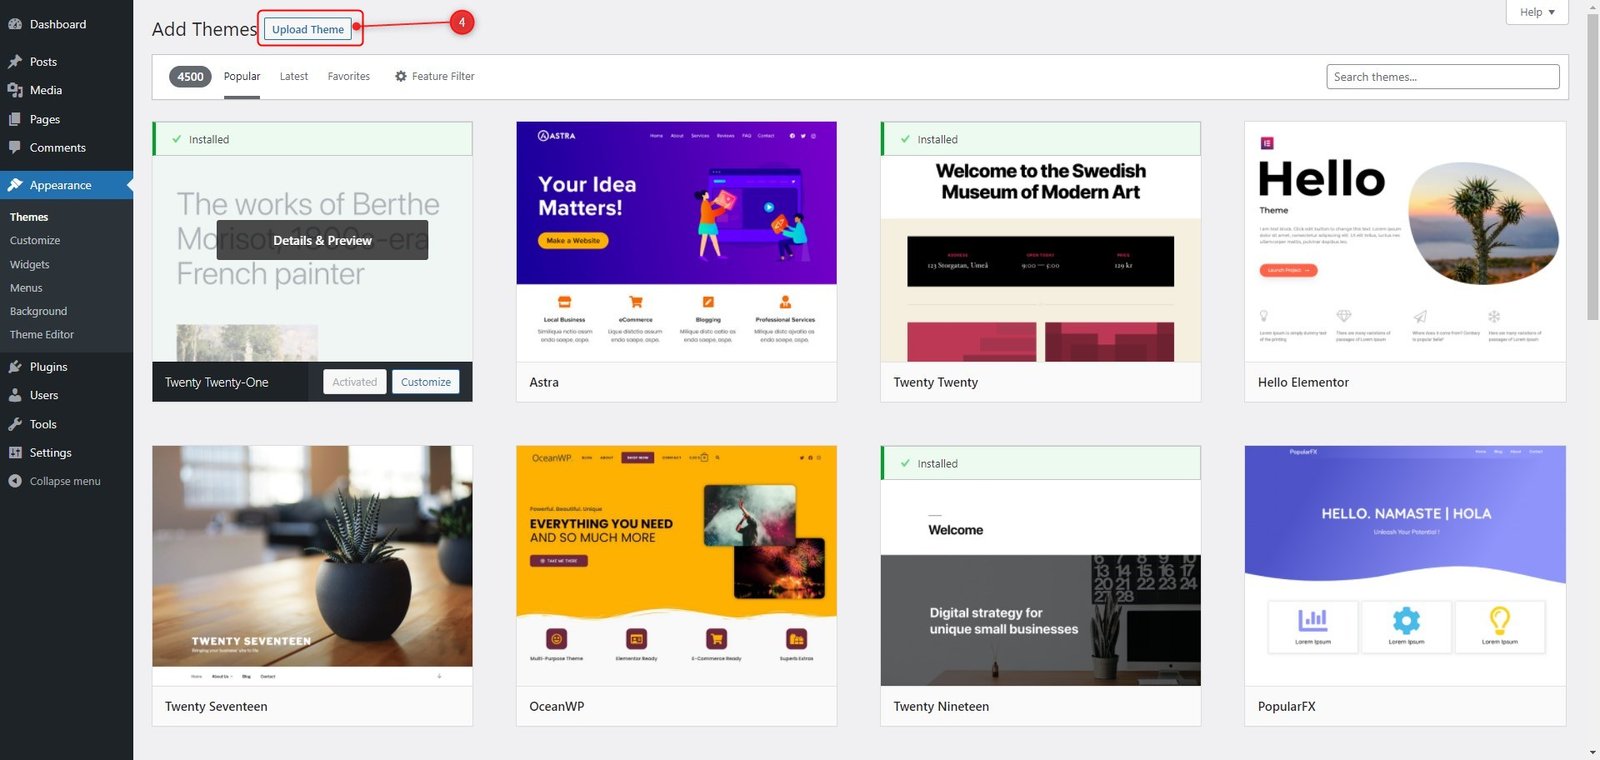Select the Hello Elementor theme thumbnail
This screenshot has width=1600, height=760.
tap(1405, 241)
